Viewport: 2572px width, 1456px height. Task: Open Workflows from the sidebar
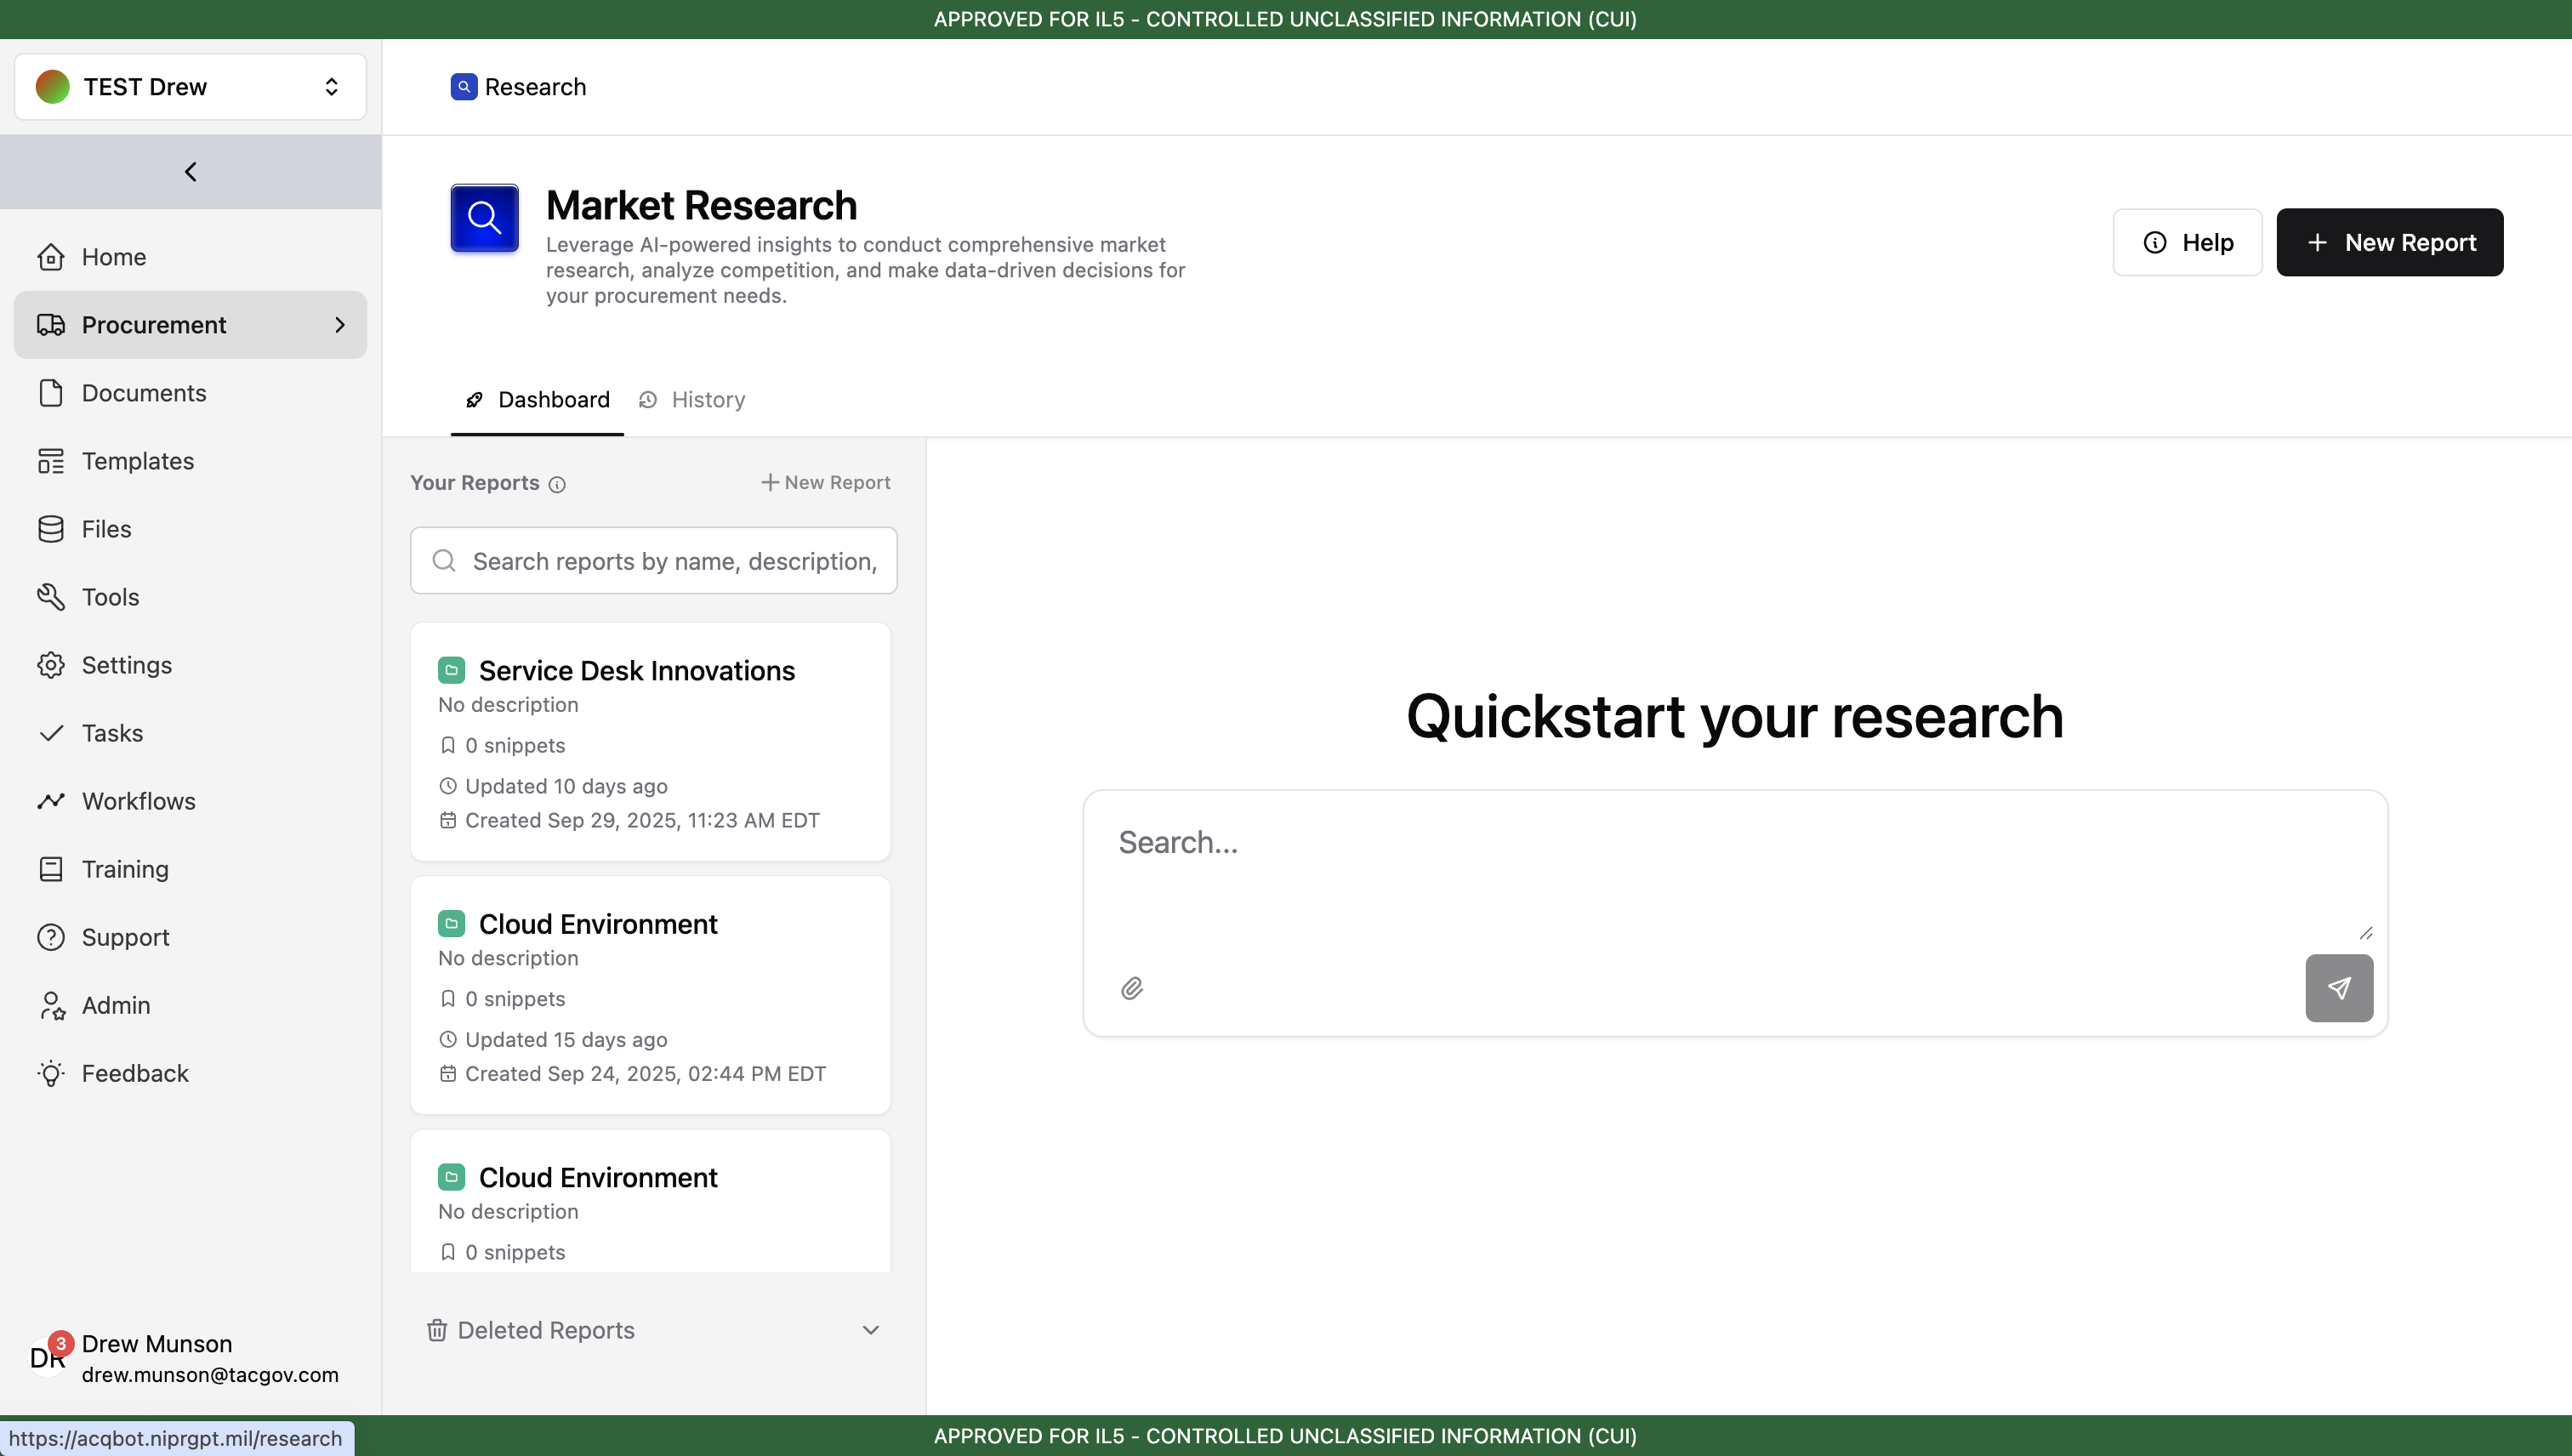pos(138,801)
